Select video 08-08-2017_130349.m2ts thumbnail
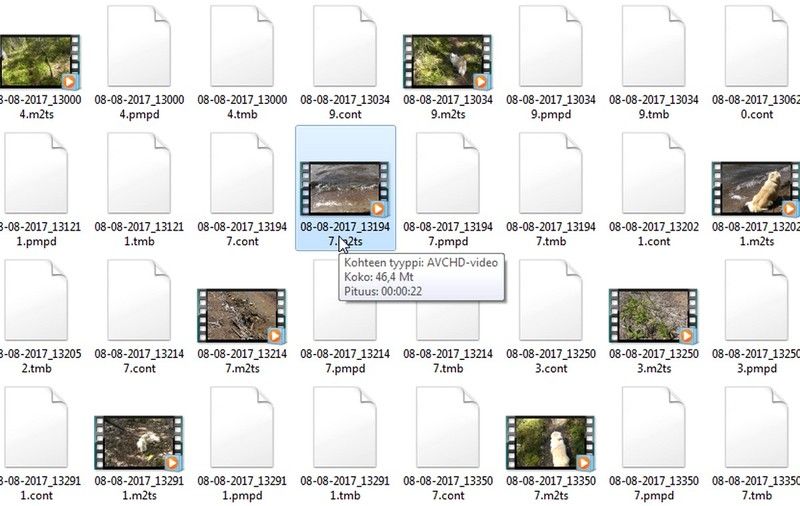Screen dimensions: 800x506 [x=447, y=62]
